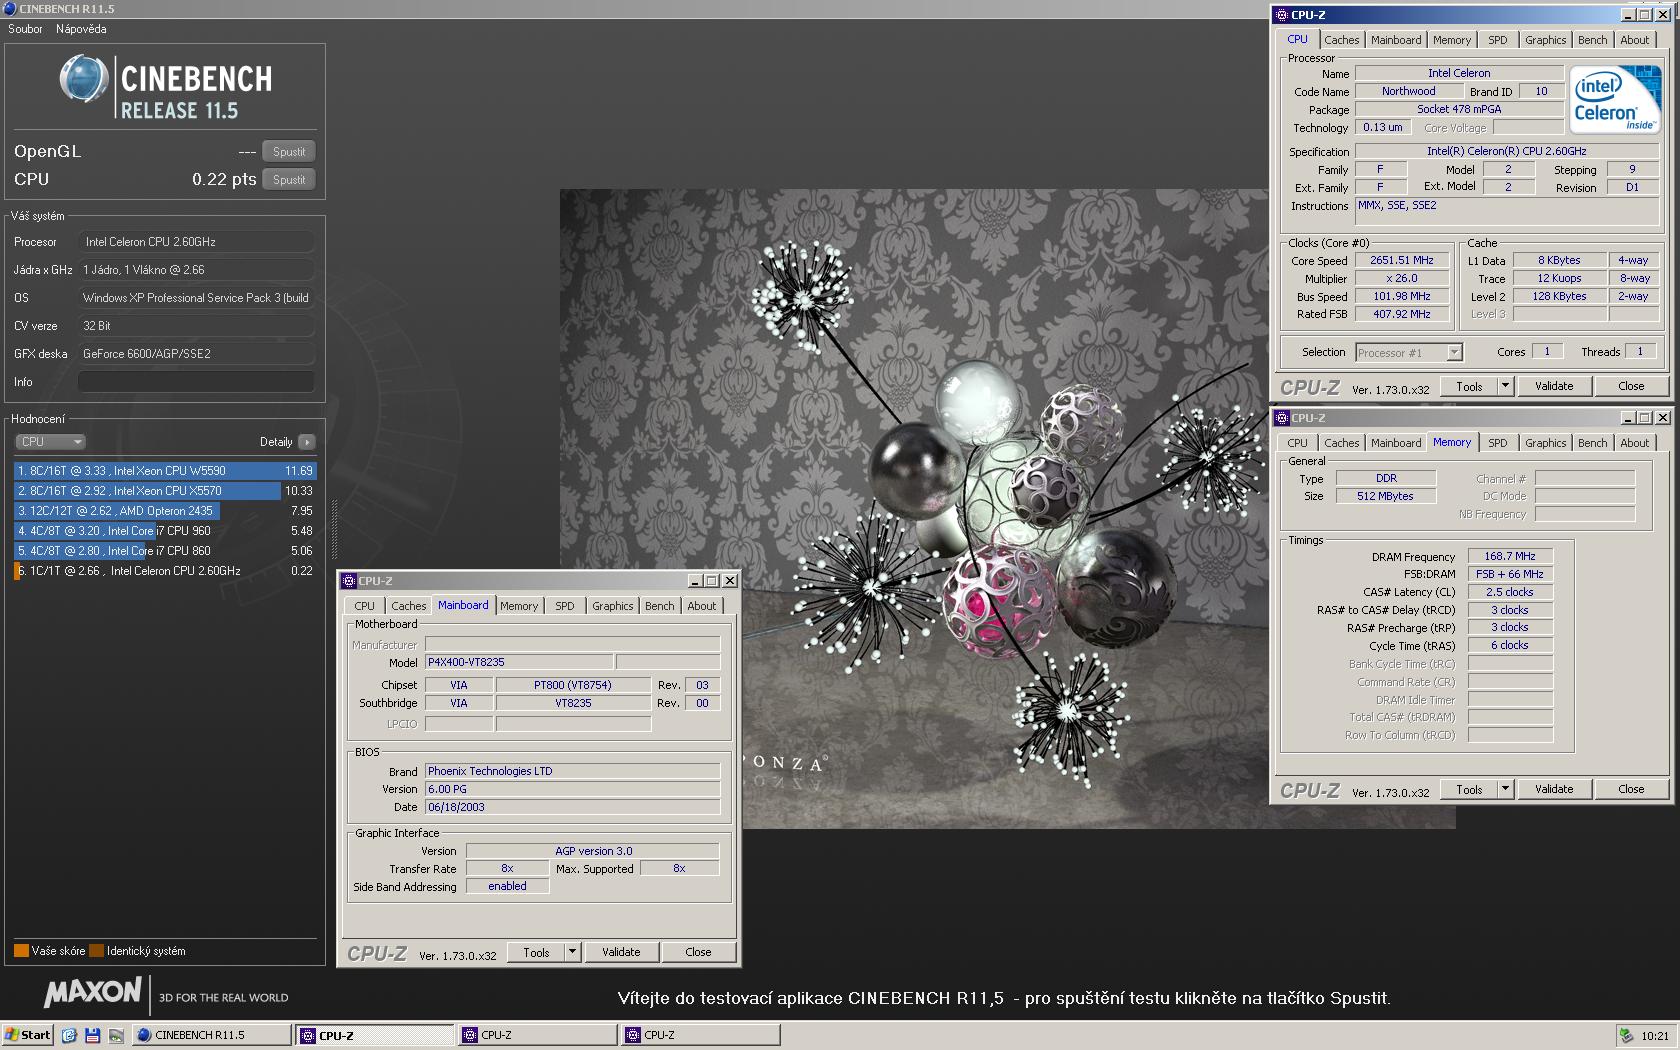1680x1050 pixels.
Task: Click the floppy disk quick launch icon
Action: (x=93, y=1035)
